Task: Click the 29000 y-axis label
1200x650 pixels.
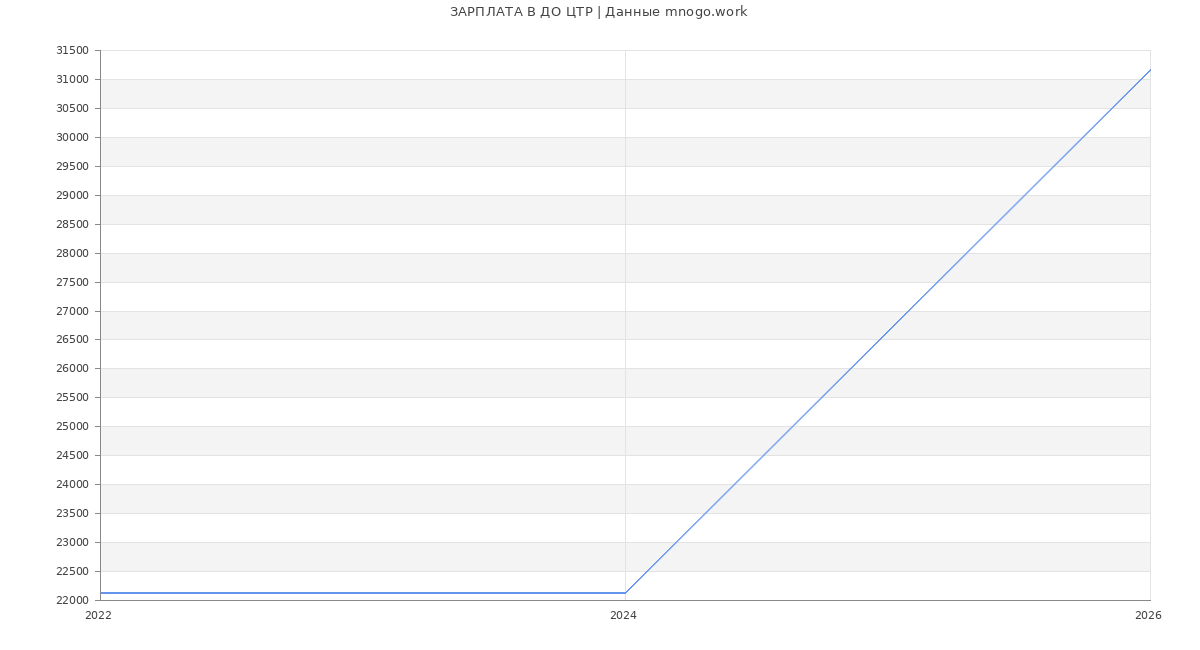Action: coord(72,196)
